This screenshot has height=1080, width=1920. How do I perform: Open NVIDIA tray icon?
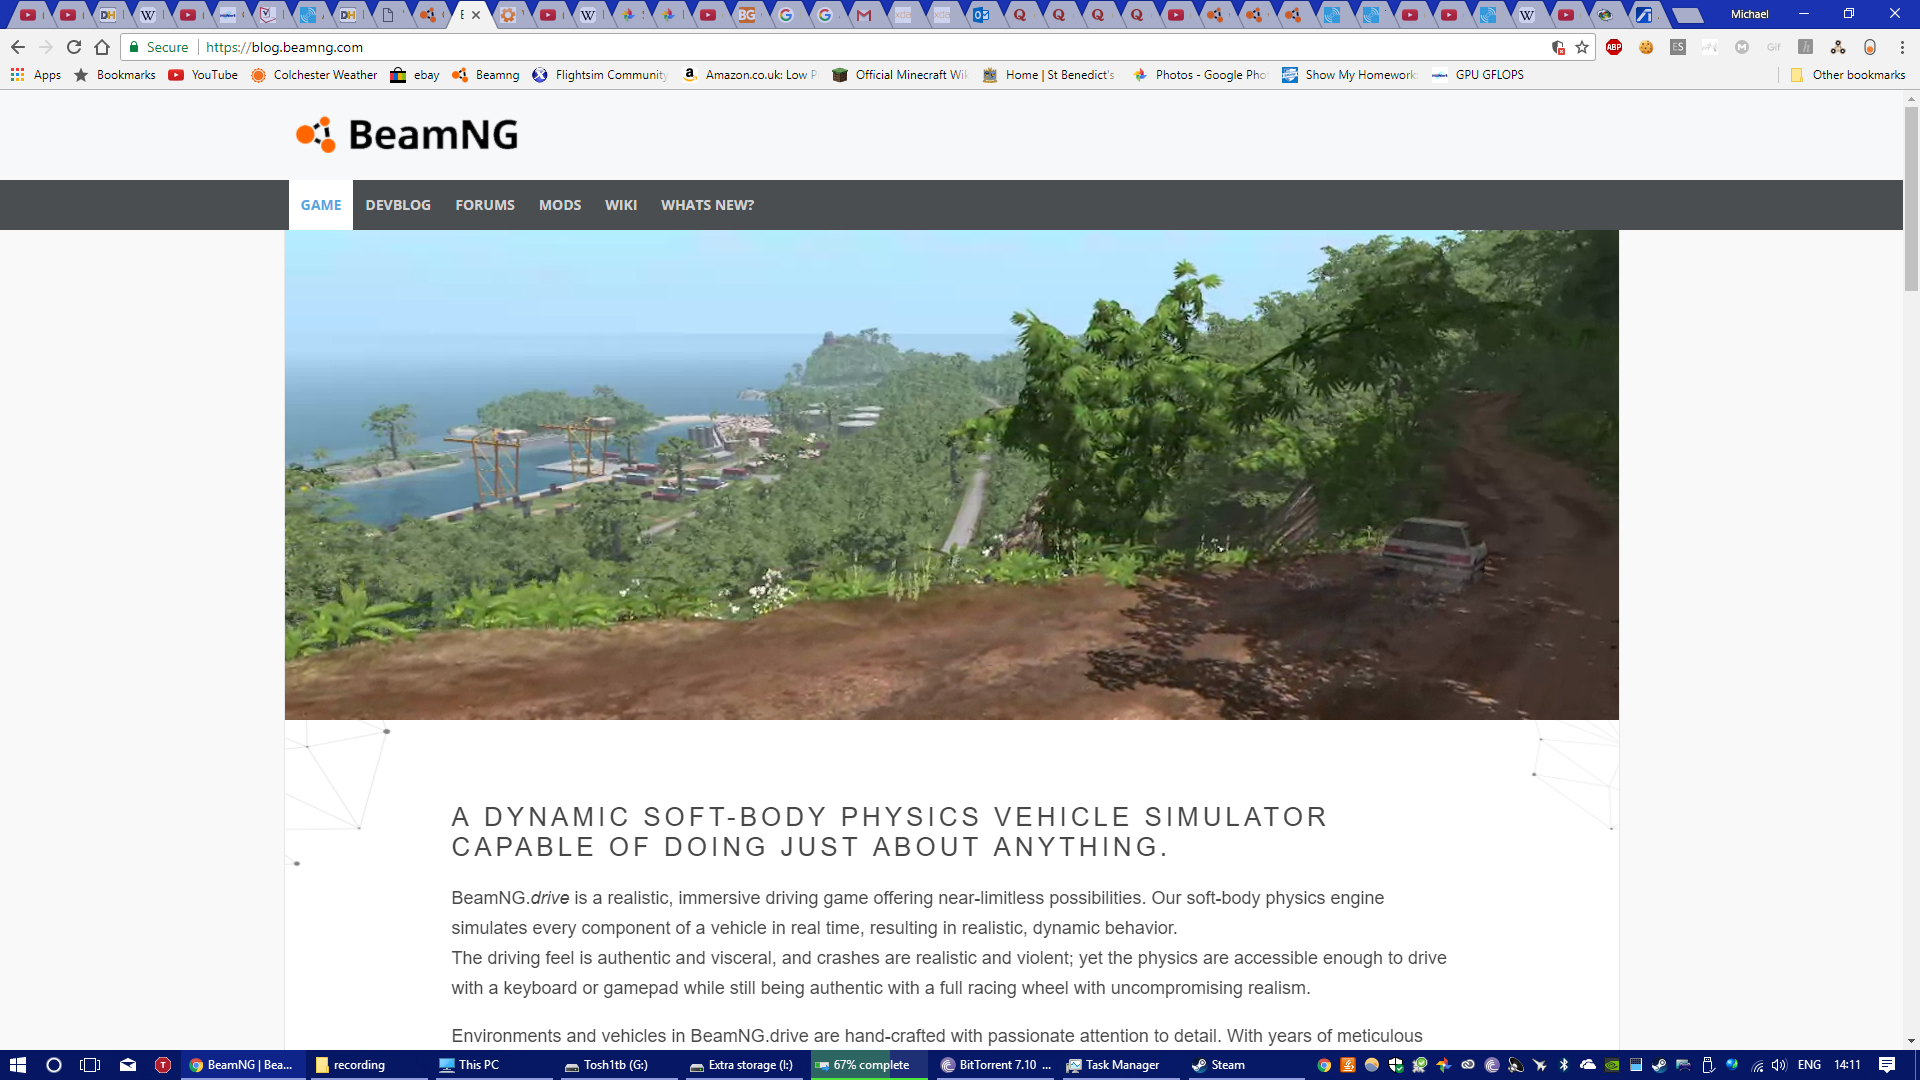(1612, 1065)
